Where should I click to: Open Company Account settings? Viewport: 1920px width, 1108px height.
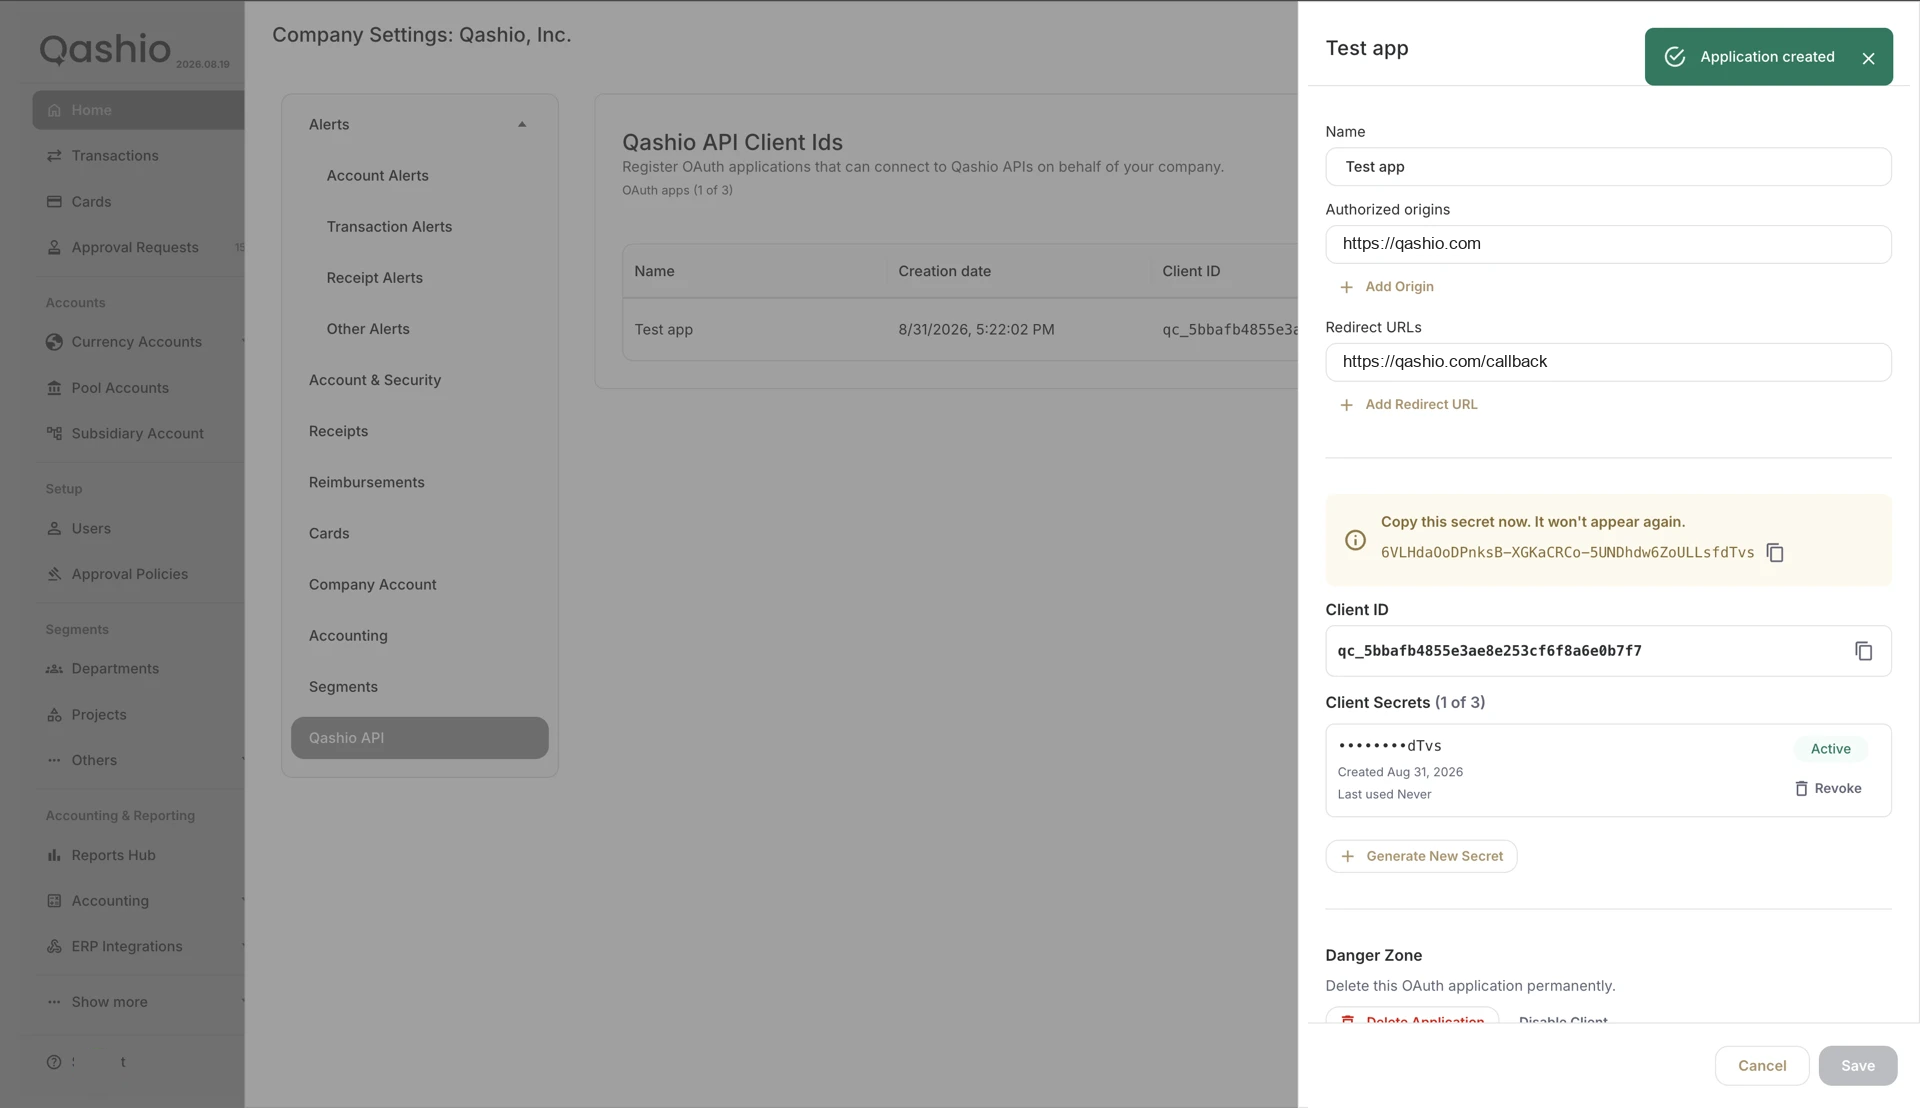pyautogui.click(x=372, y=585)
